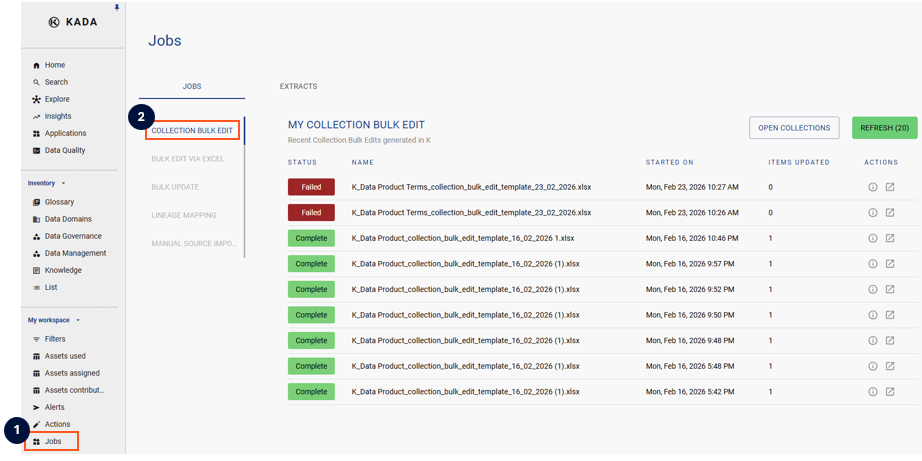
Task: Open external link icon for first Failed job
Action: pyautogui.click(x=890, y=187)
